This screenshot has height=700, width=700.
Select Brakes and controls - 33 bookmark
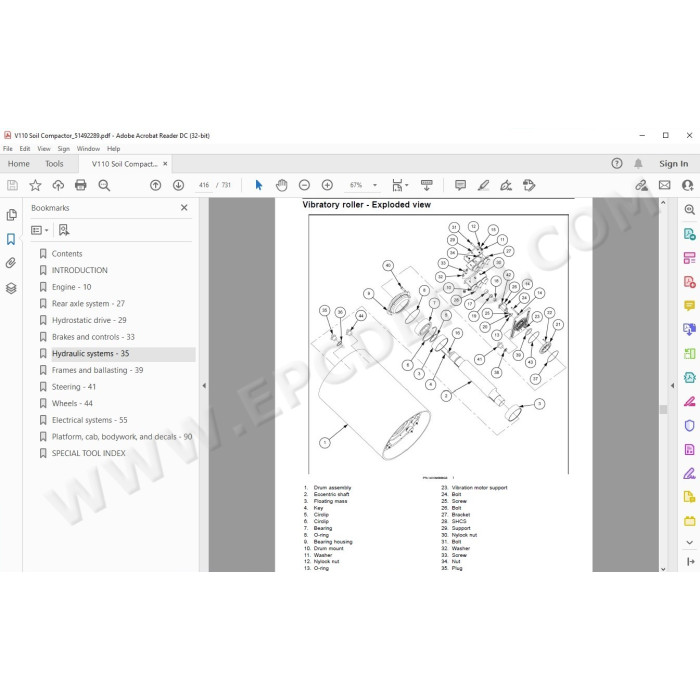pos(93,337)
